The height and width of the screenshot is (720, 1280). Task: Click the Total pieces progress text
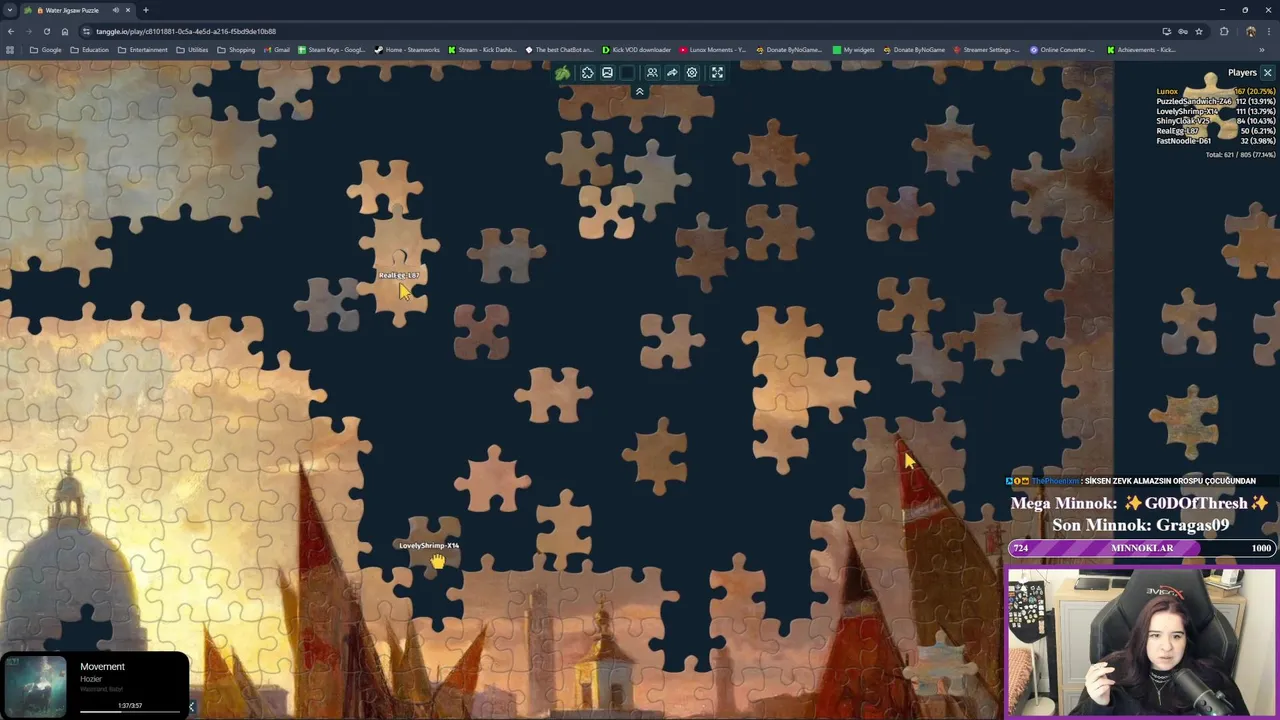click(1240, 155)
